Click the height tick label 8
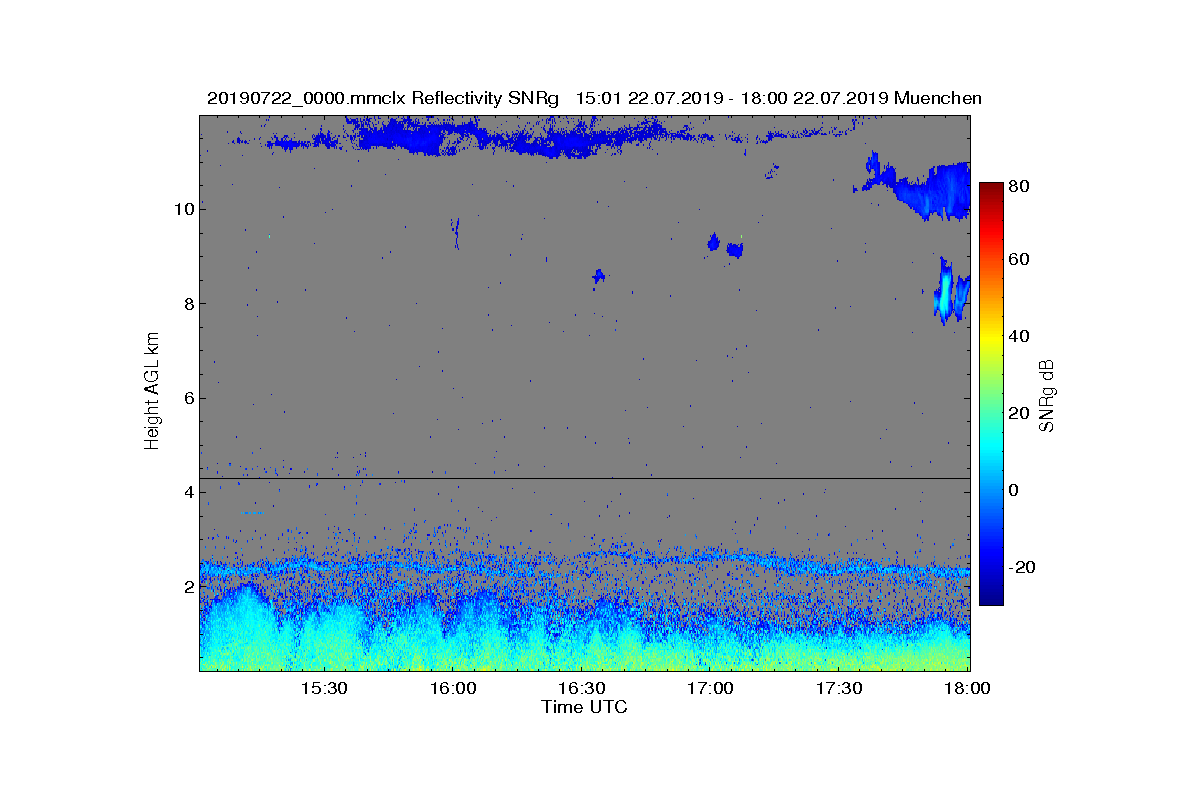 pos(187,304)
